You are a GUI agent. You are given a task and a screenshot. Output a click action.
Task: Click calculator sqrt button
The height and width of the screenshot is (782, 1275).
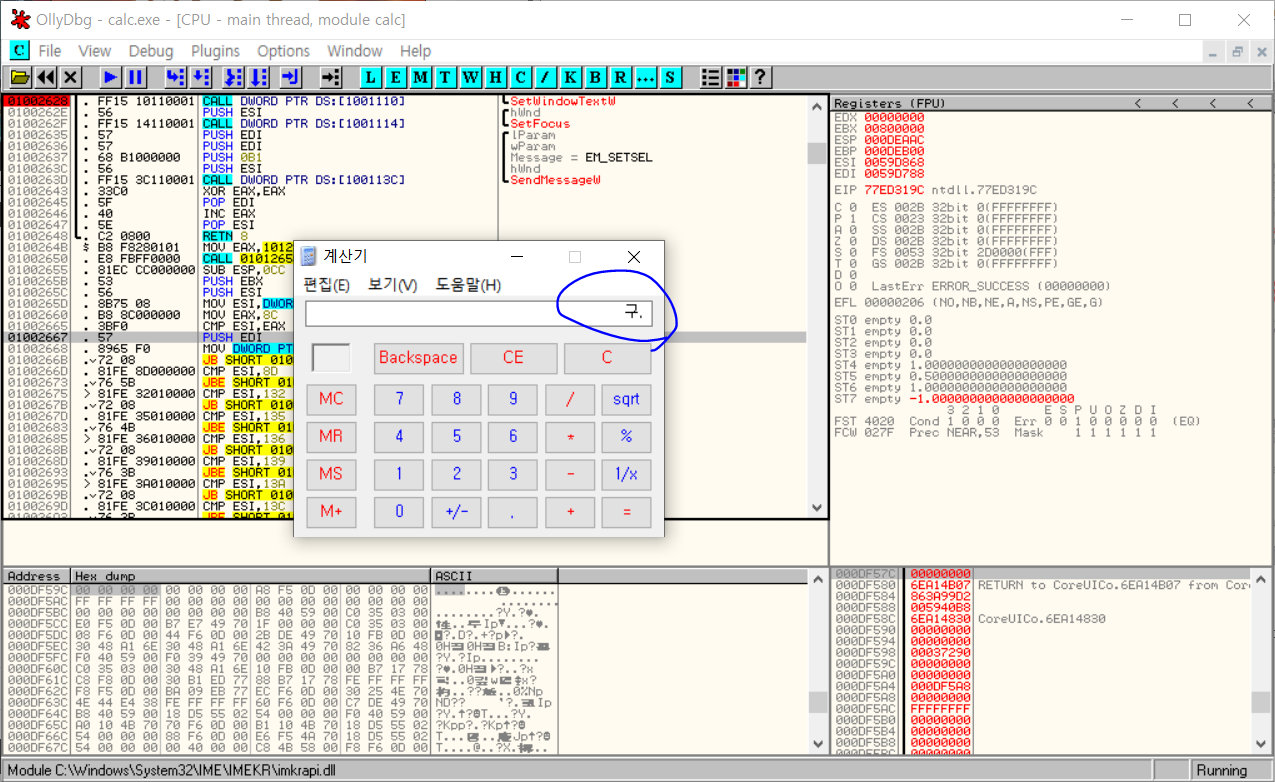(x=626, y=399)
